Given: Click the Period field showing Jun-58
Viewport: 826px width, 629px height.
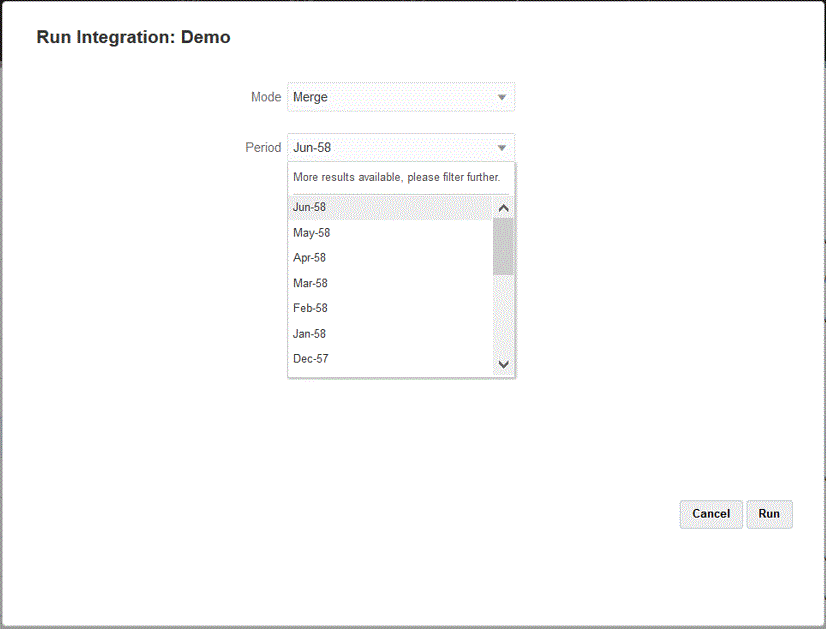Looking at the screenshot, I should [390, 148].
